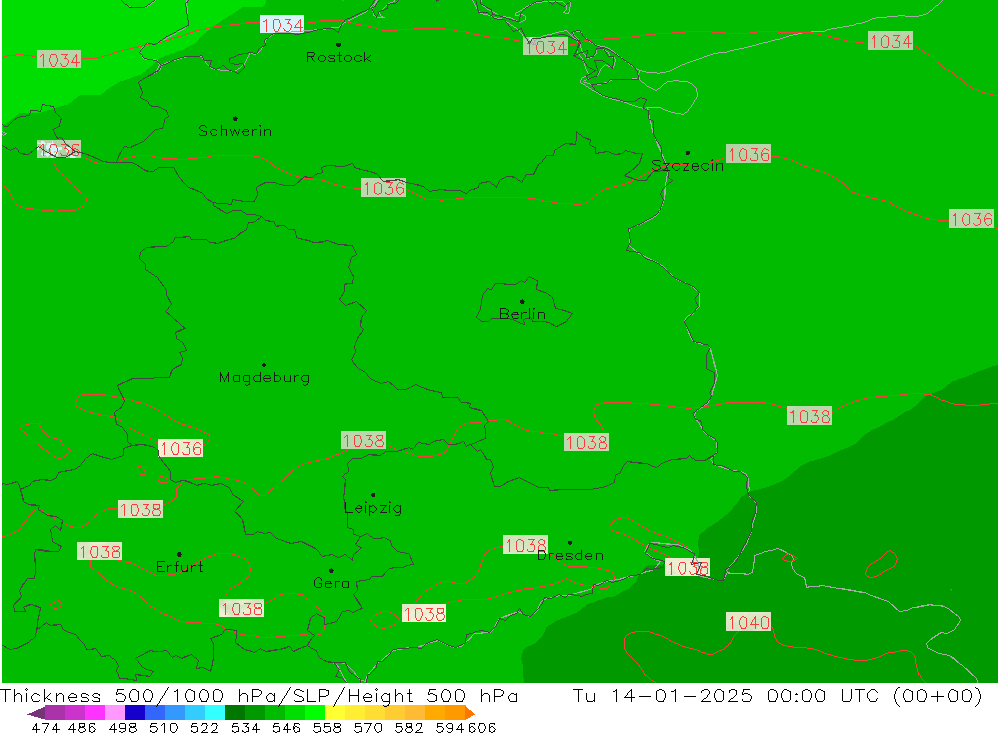Click the 1036 label between Schwerin and Berlin

(383, 188)
